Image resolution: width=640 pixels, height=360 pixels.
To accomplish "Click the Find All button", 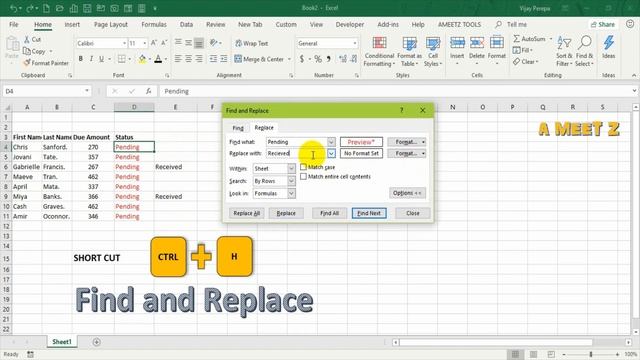I will tap(329, 213).
